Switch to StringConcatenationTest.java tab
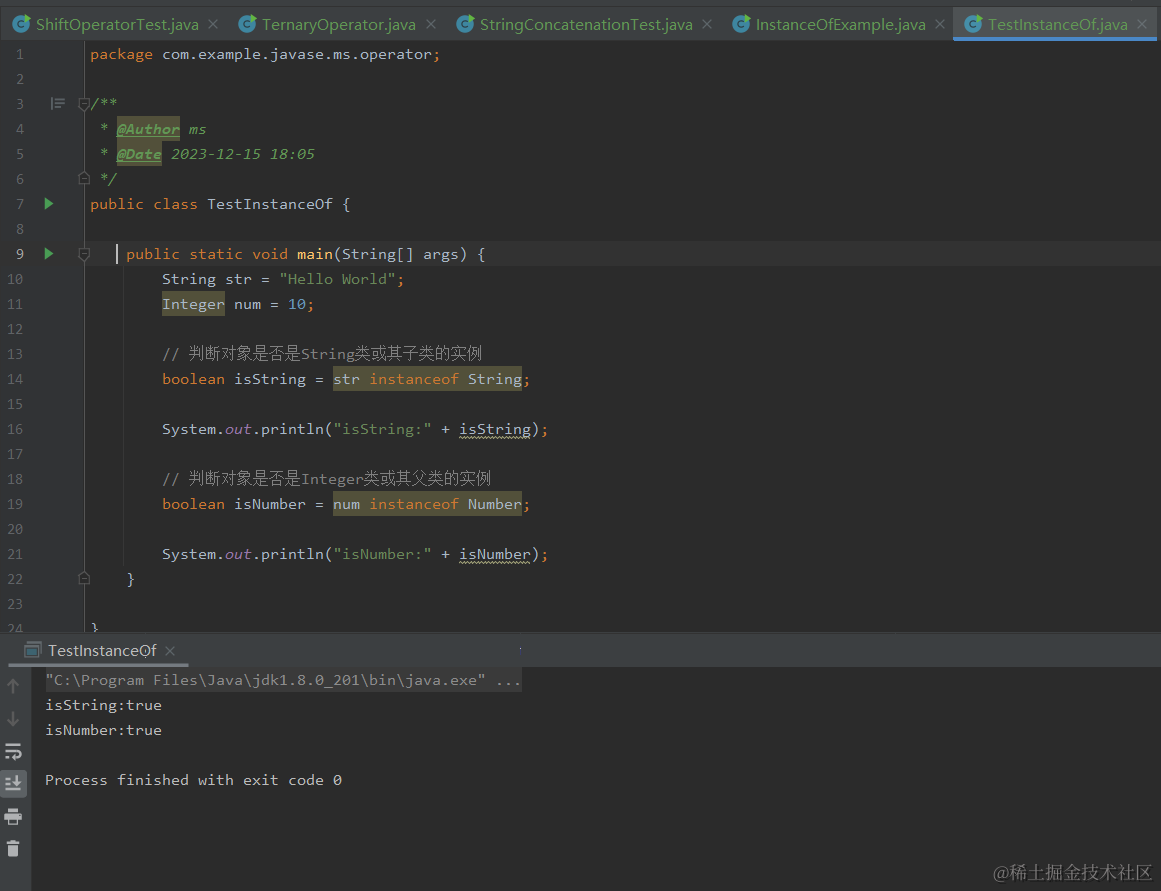 tap(586, 24)
